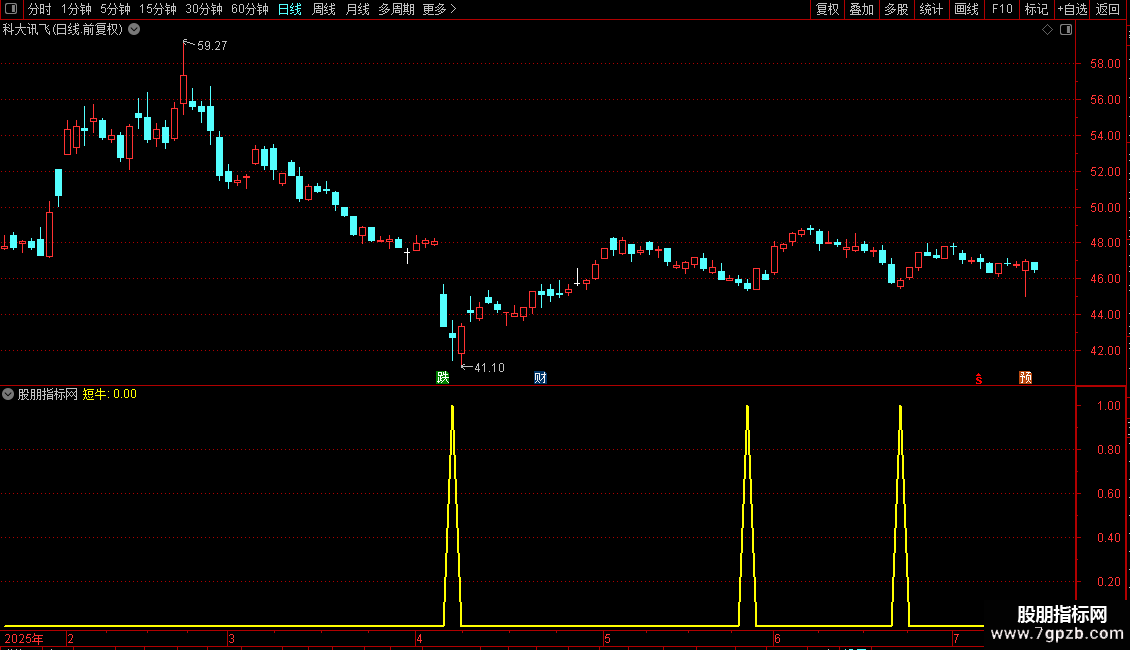The width and height of the screenshot is (1130, 650).
Task: Select the 60分钟 period
Action: pos(250,9)
